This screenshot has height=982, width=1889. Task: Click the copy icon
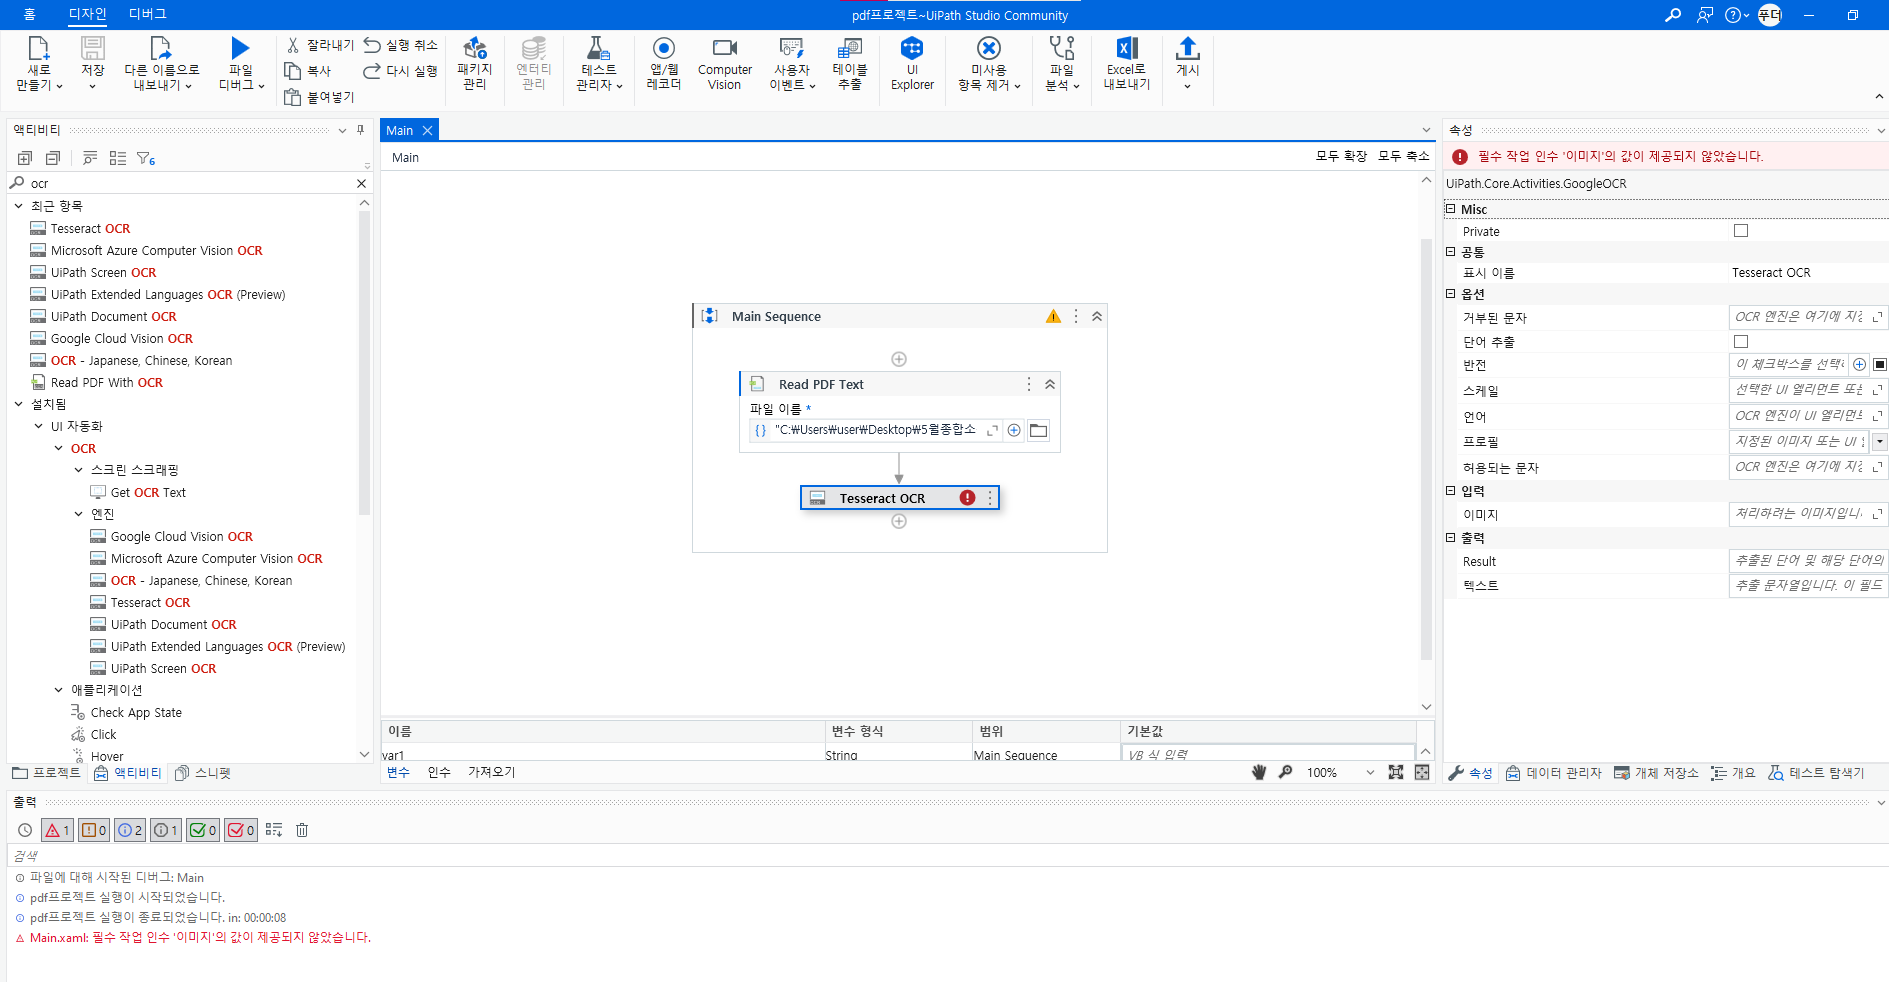(x=293, y=71)
